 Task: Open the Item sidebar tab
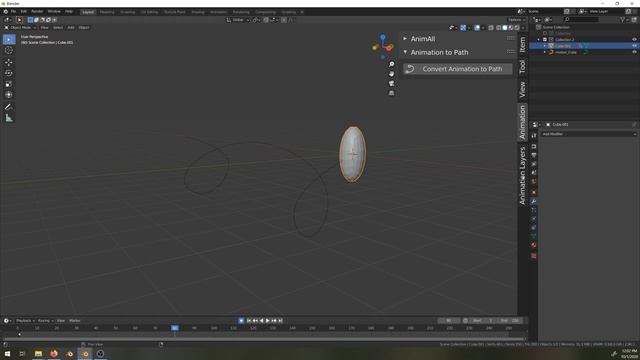522,44
